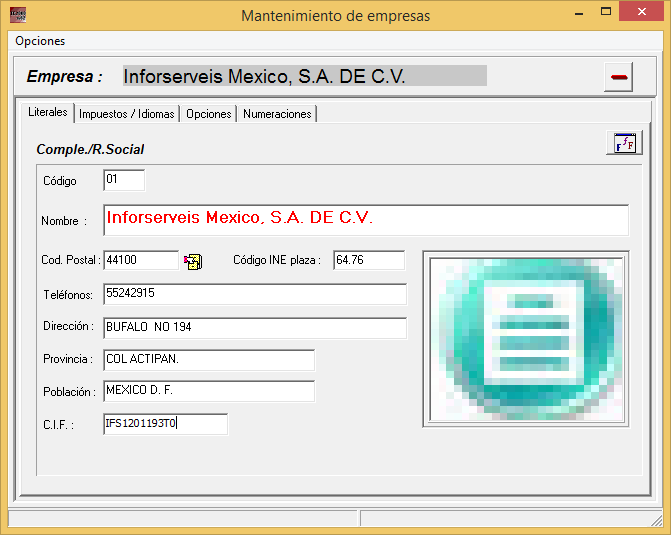Switch to the Numeraciones tab
Screen dimensions: 671x535
[x=277, y=114]
